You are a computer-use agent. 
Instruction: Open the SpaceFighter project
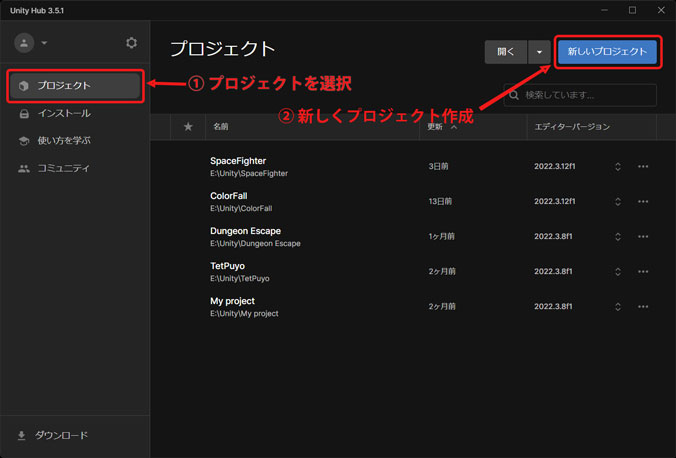click(238, 161)
